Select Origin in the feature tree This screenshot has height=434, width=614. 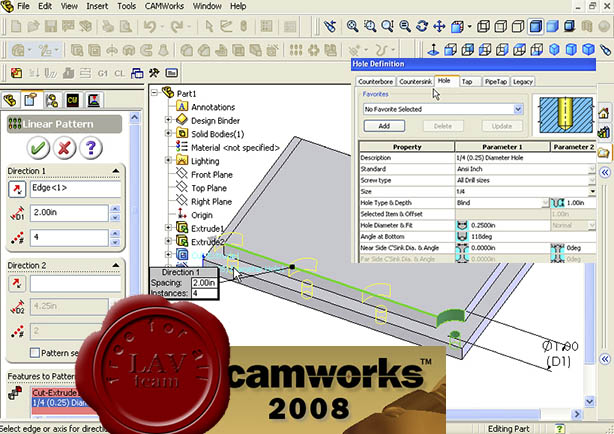coord(202,215)
